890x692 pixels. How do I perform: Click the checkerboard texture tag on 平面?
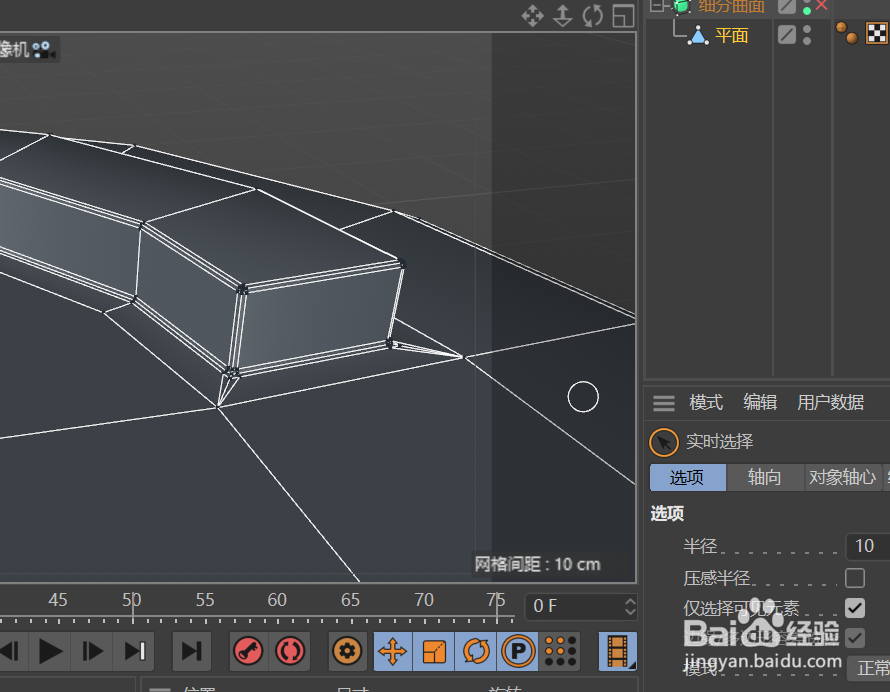click(x=878, y=33)
